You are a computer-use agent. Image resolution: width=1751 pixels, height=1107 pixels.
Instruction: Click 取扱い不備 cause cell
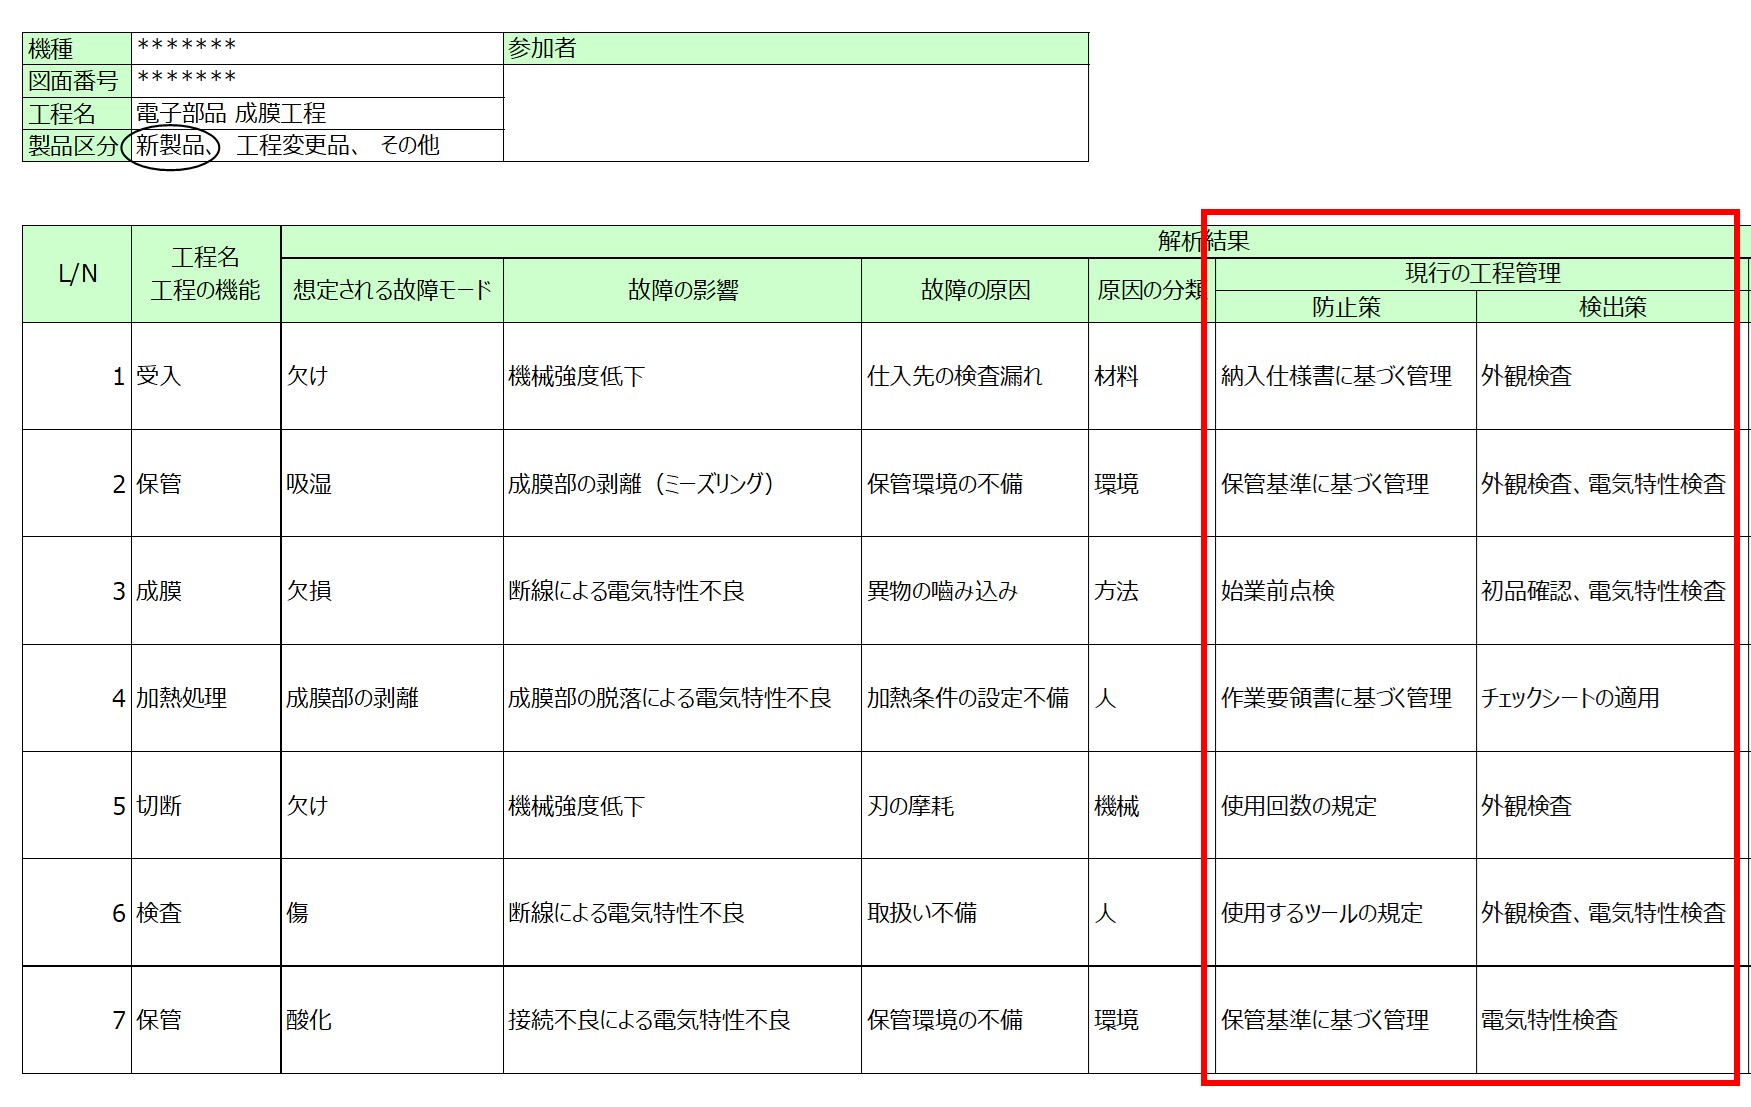[975, 913]
